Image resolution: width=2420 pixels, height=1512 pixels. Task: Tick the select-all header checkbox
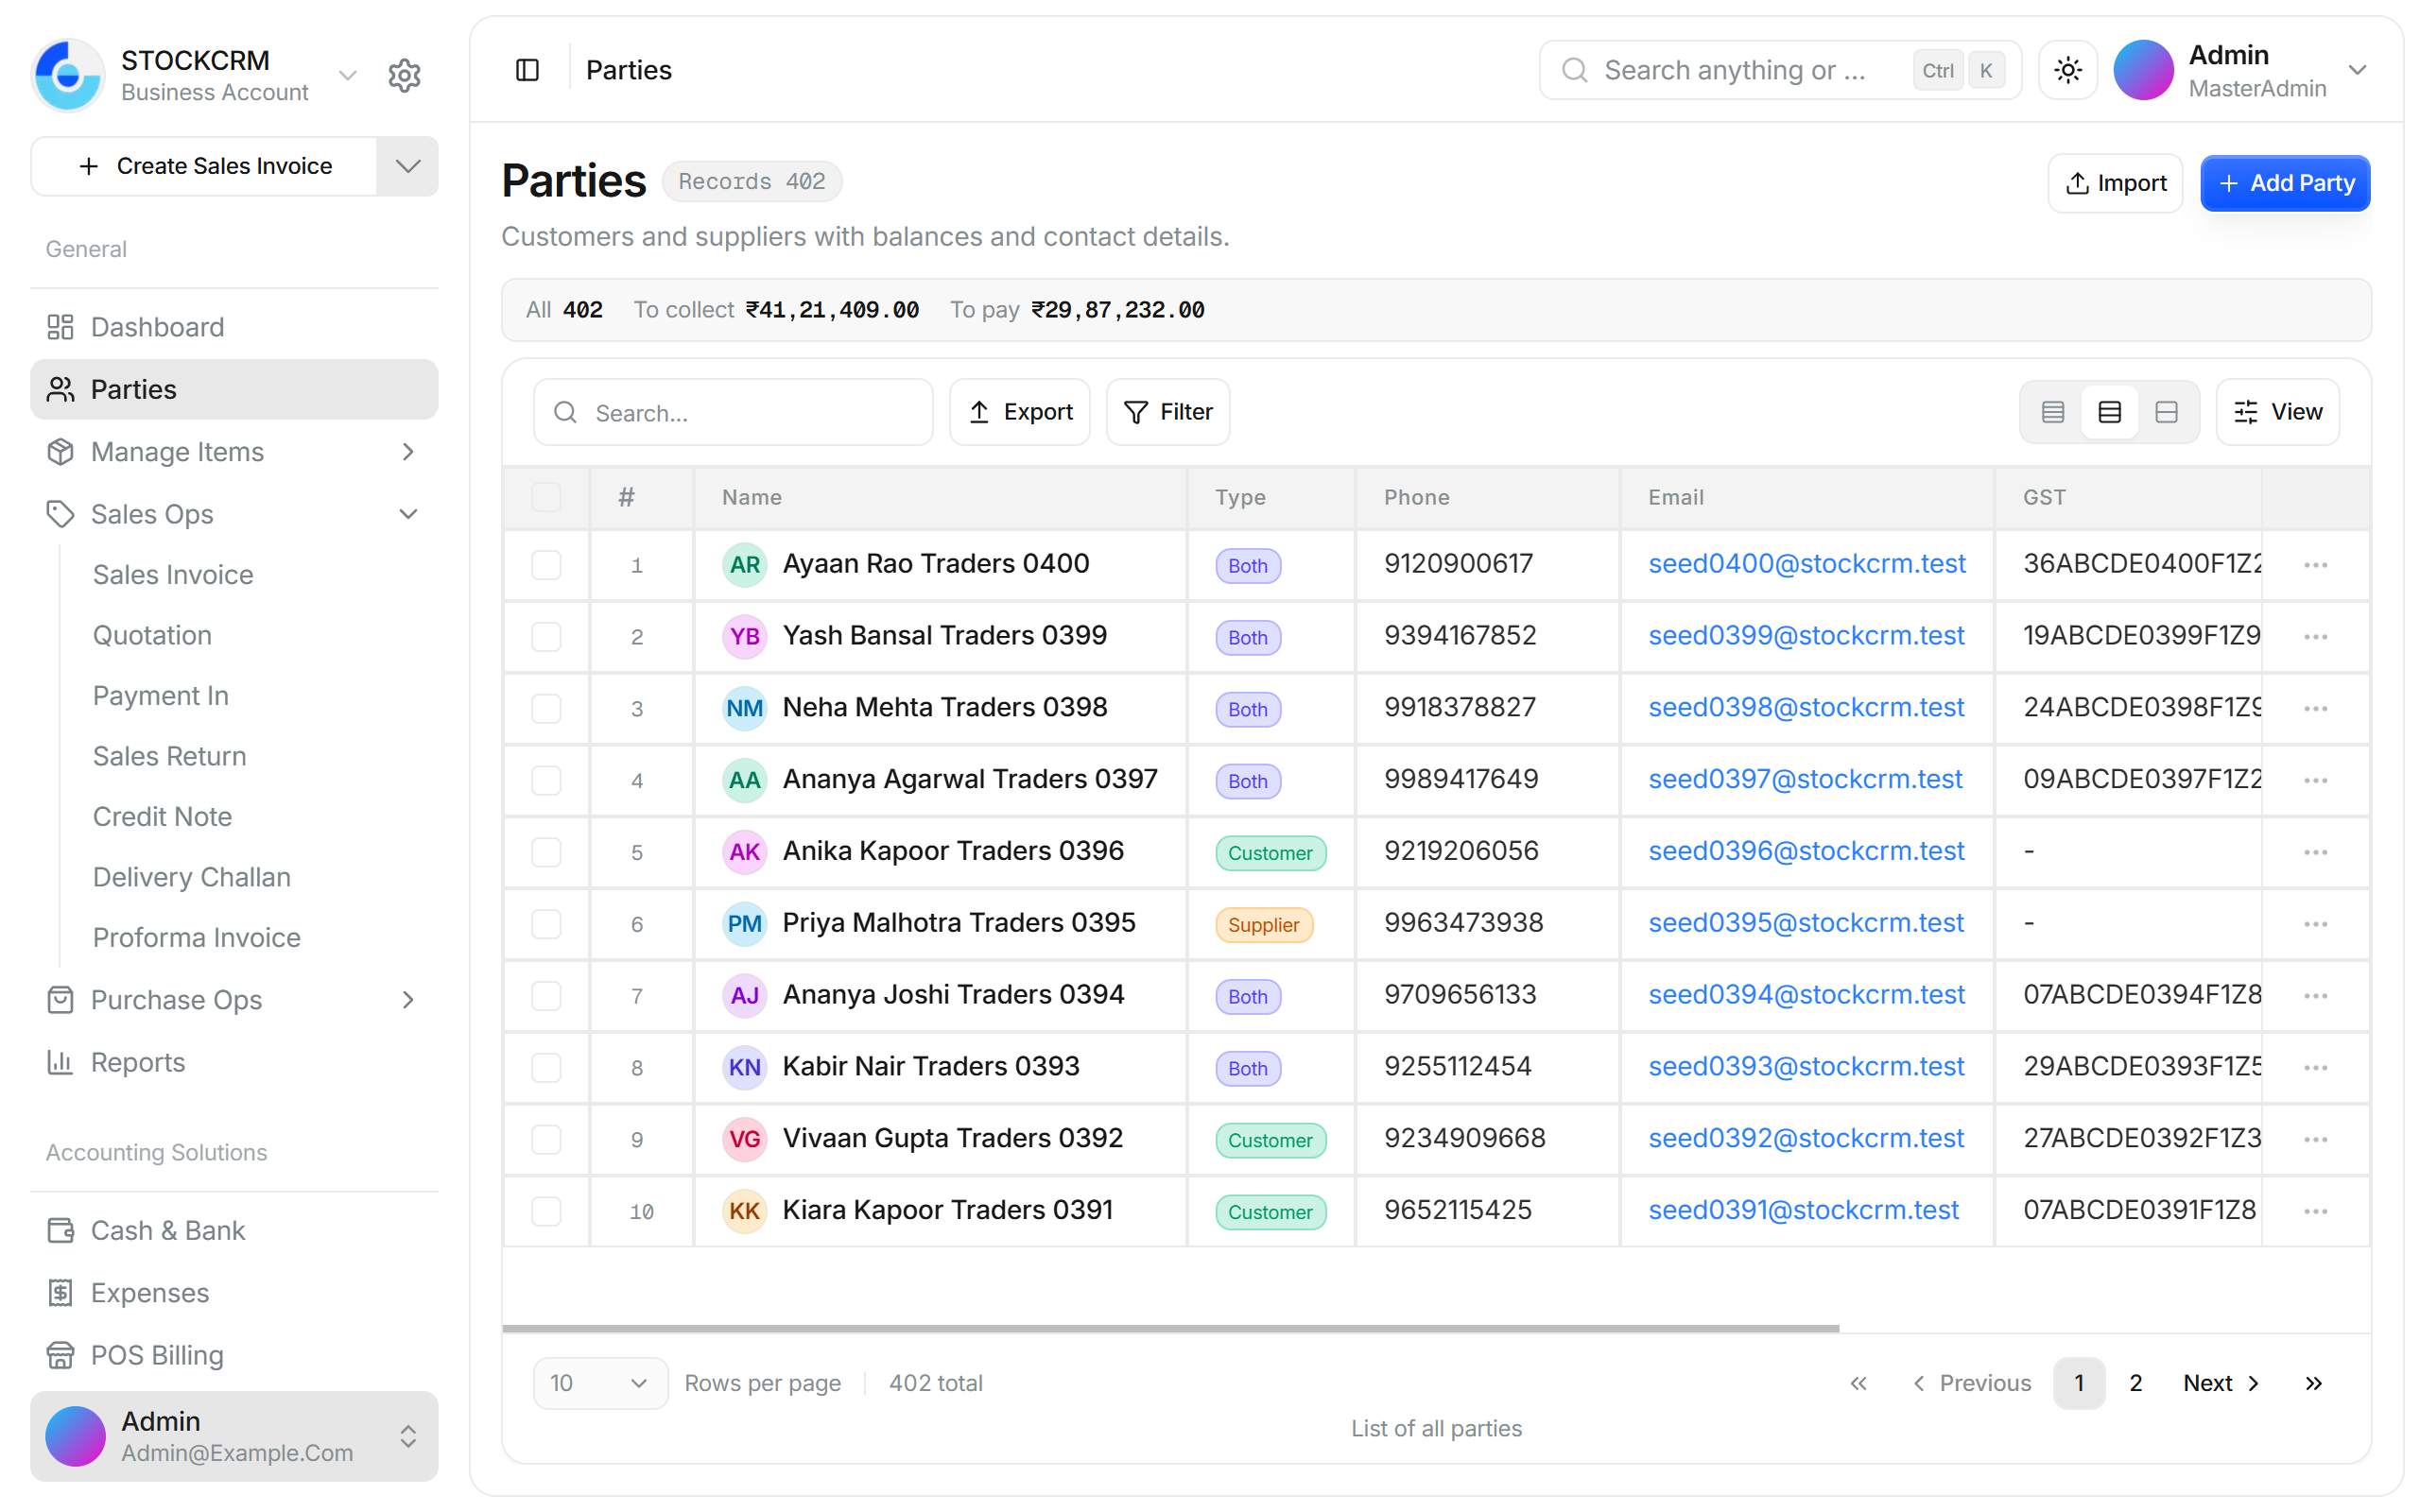pyautogui.click(x=546, y=497)
